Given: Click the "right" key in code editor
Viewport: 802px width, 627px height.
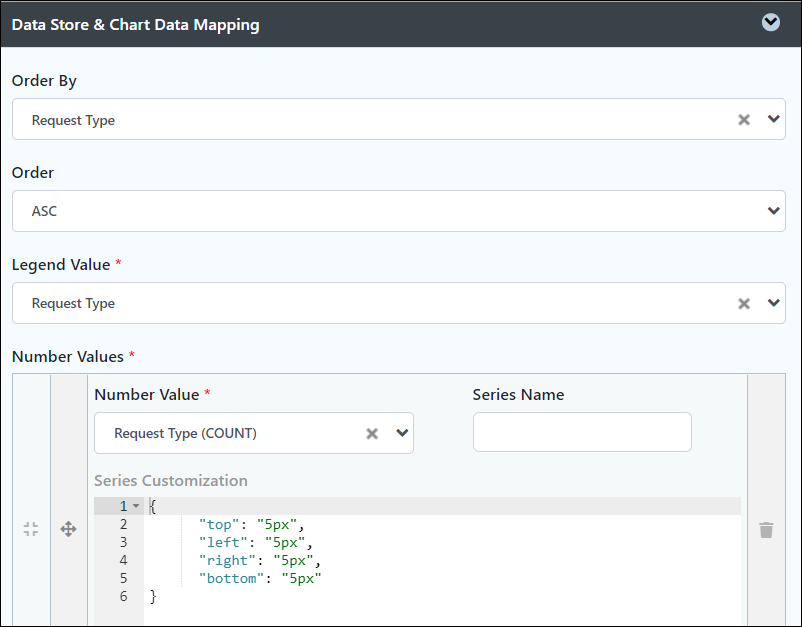Looking at the screenshot, I should click(227, 561).
